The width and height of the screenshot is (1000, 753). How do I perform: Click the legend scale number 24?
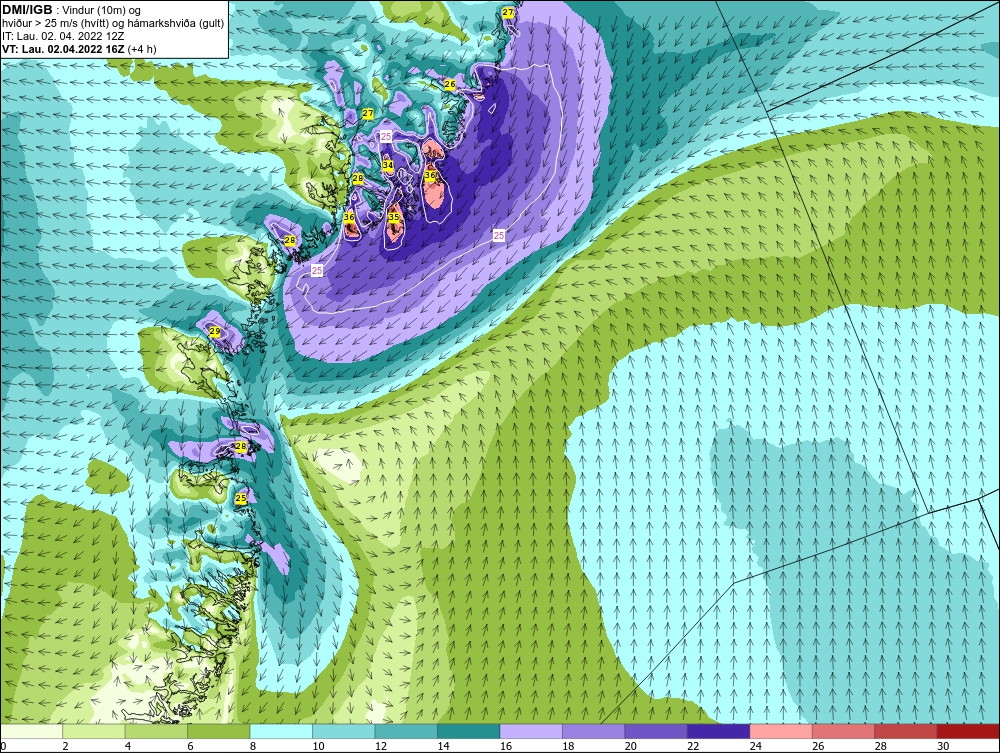pos(756,746)
